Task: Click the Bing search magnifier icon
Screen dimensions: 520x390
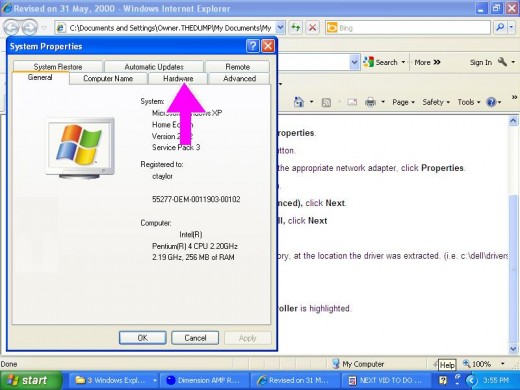Action: click(x=500, y=28)
